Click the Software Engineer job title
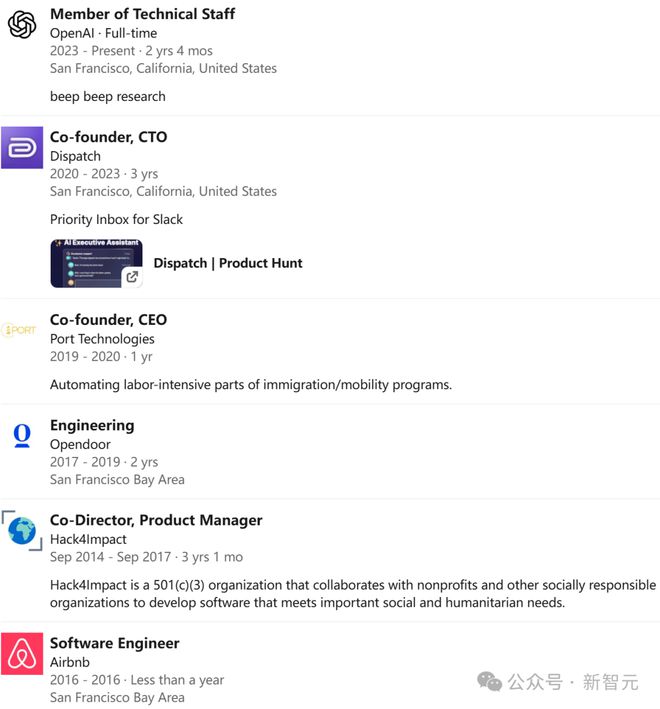660x709 pixels. pyautogui.click(x=115, y=643)
